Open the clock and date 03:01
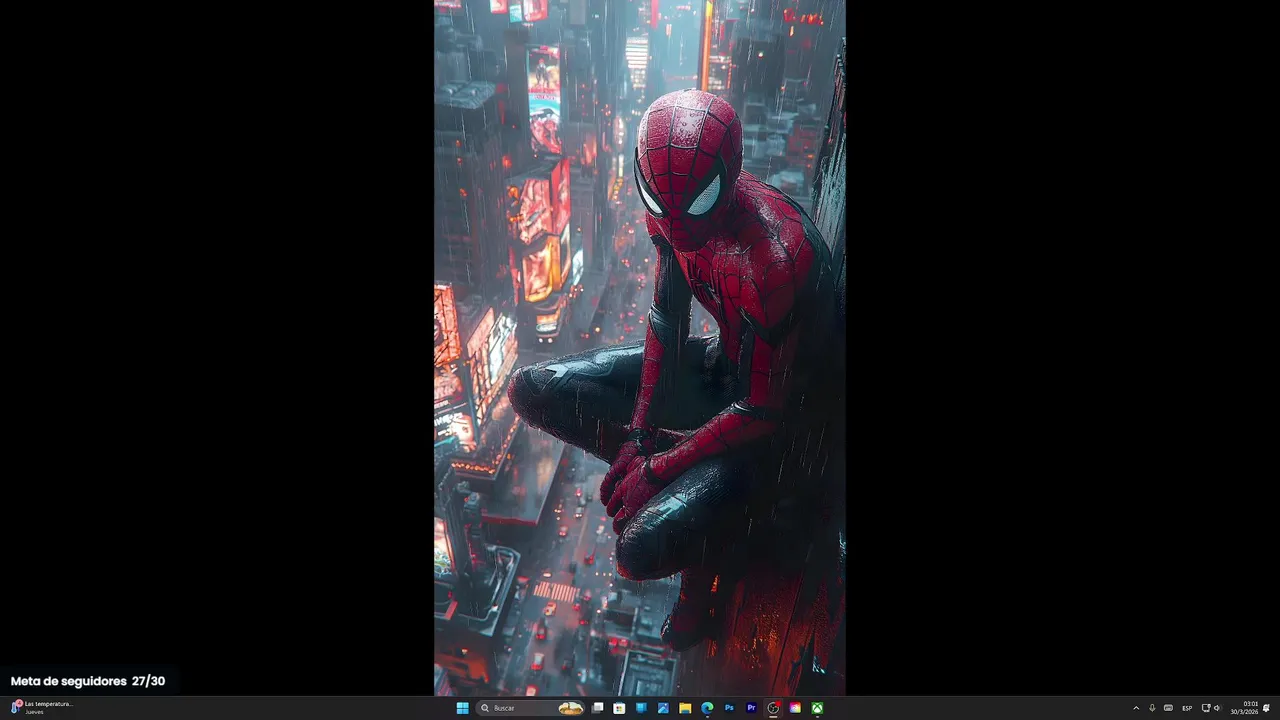Screen dimensions: 1280x720 point(1244,708)
